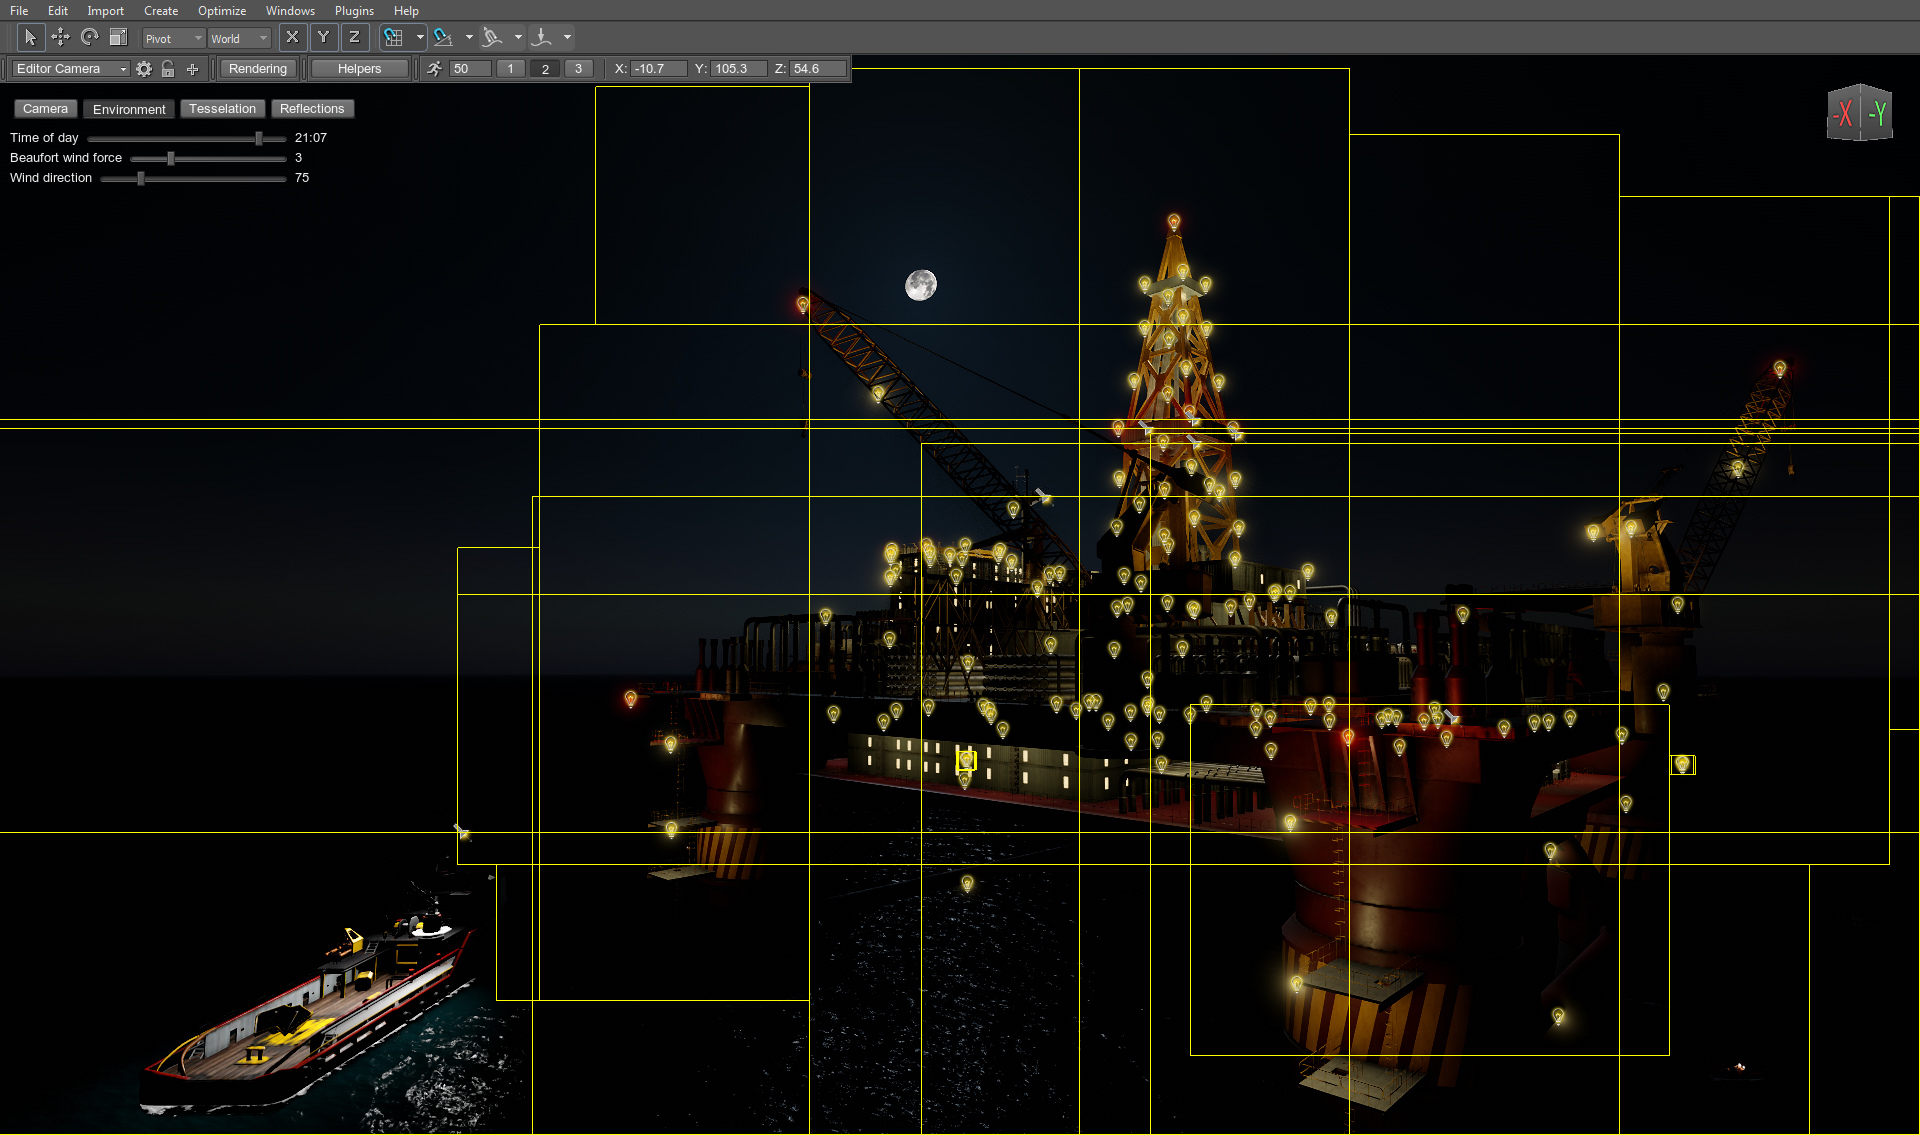The height and width of the screenshot is (1135, 1920).
Task: Select the red light at left crane tip
Action: click(802, 304)
